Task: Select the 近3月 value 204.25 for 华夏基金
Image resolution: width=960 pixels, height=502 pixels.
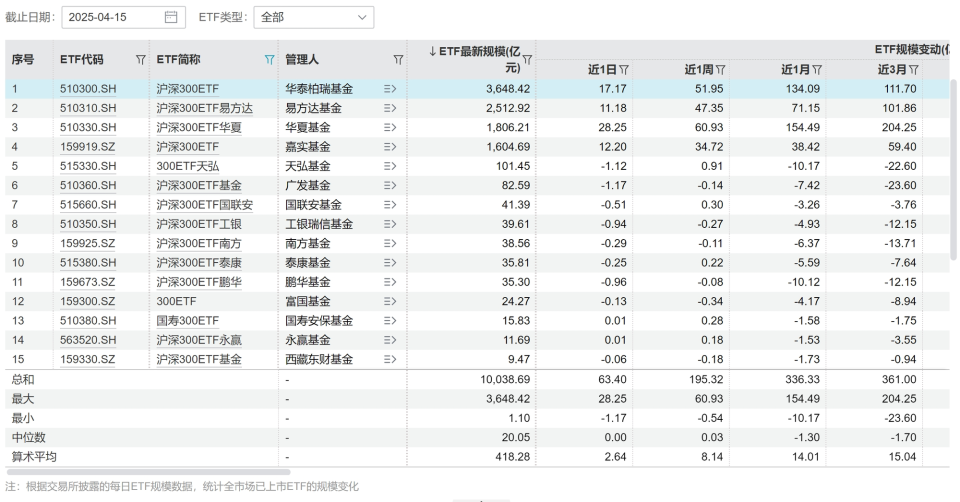Action: pyautogui.click(x=899, y=127)
